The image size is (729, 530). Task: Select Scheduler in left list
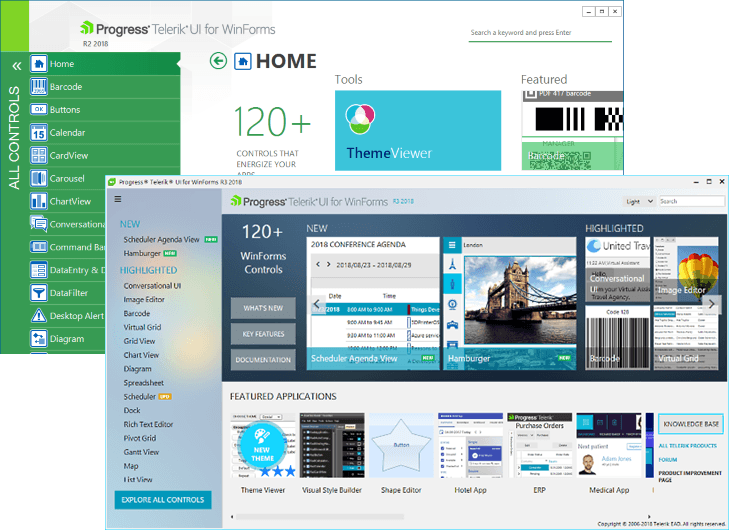[139, 397]
